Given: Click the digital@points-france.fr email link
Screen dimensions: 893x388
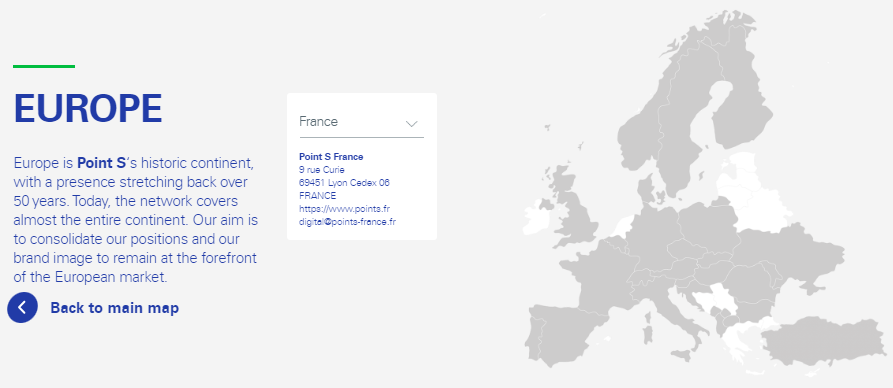Looking at the screenshot, I should click(347, 222).
